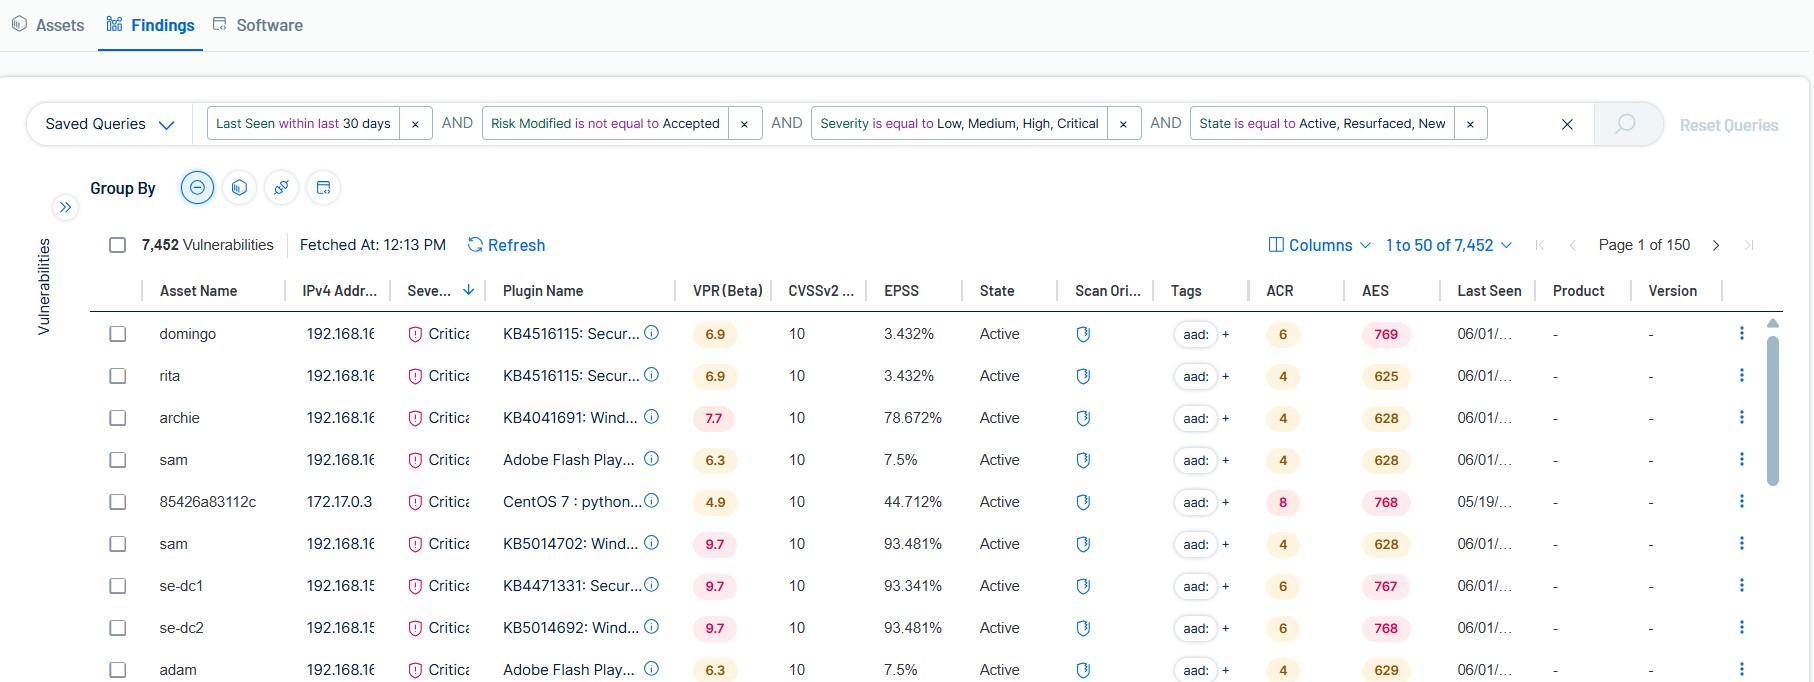
Task: Toggle select-all vulnerabilities checkbox
Action: 118,245
